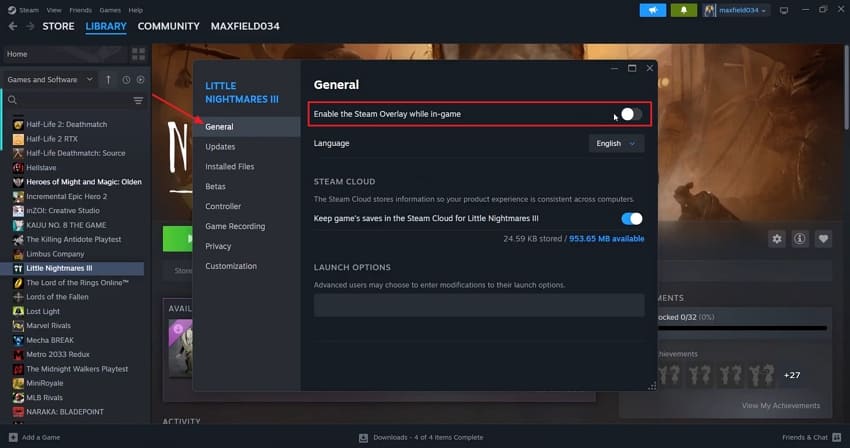Click the View My Achievements link
850x448 pixels.
[781, 406]
